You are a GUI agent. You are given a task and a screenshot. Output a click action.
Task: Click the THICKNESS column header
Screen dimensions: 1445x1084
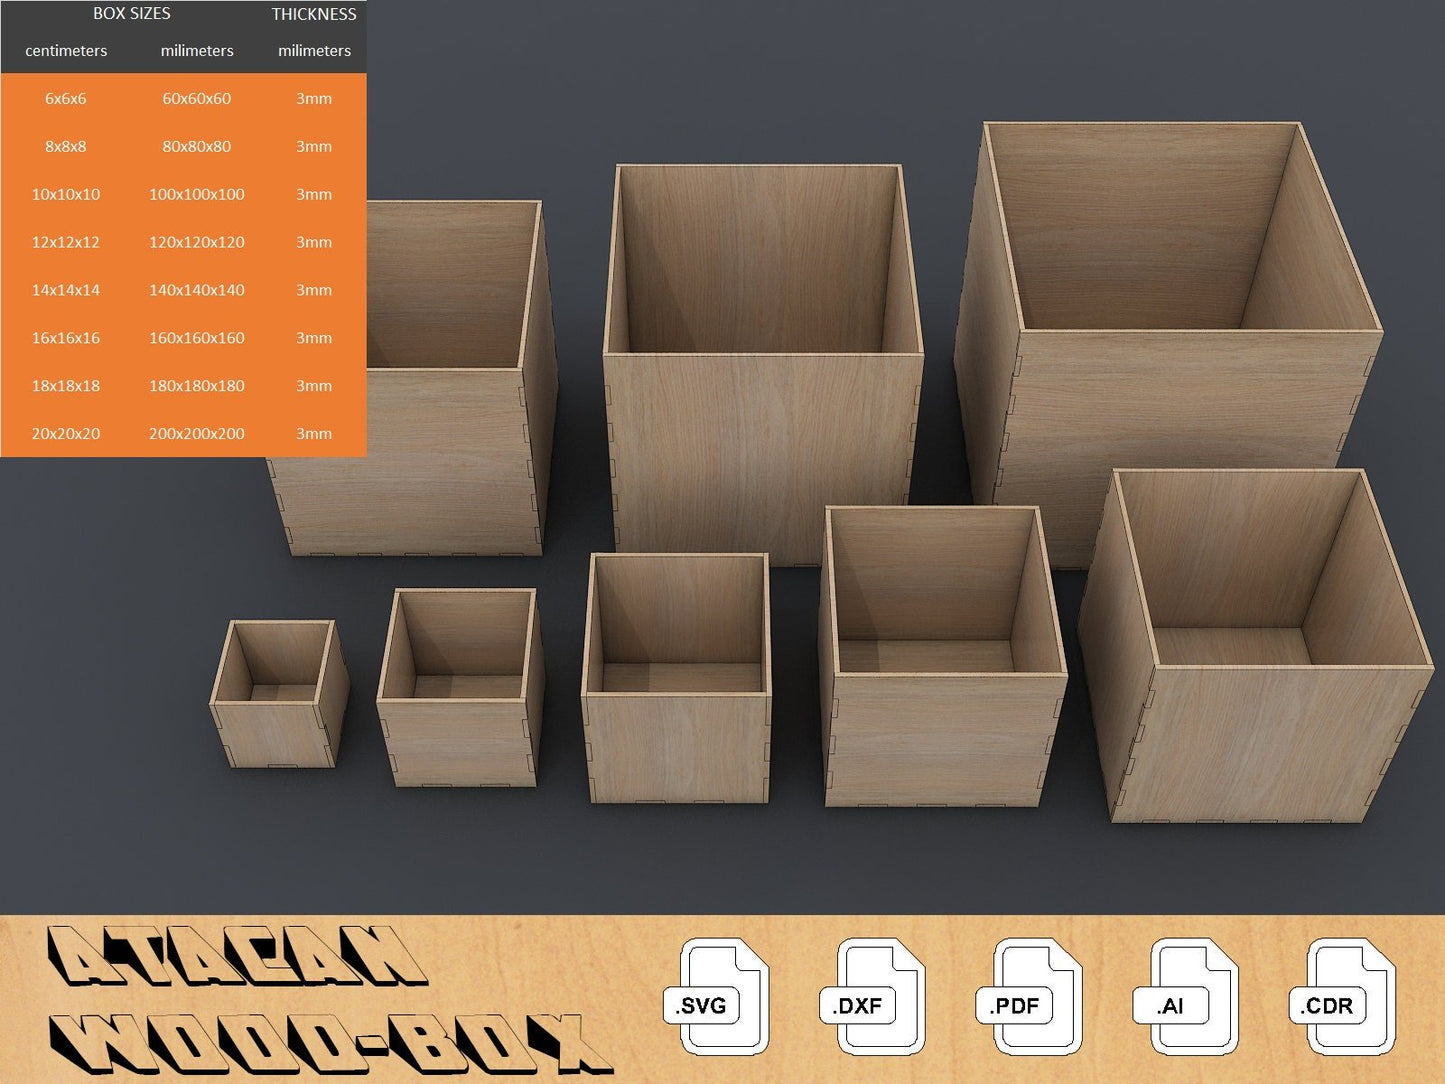(x=314, y=14)
